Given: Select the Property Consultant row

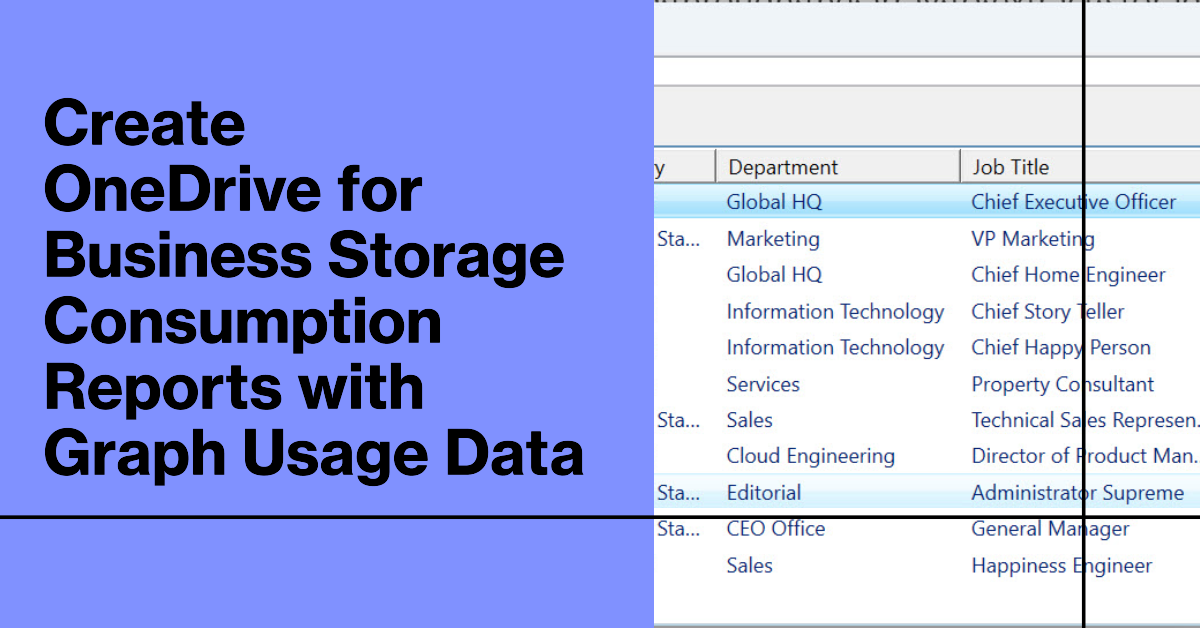Looking at the screenshot, I should pos(1062,384).
